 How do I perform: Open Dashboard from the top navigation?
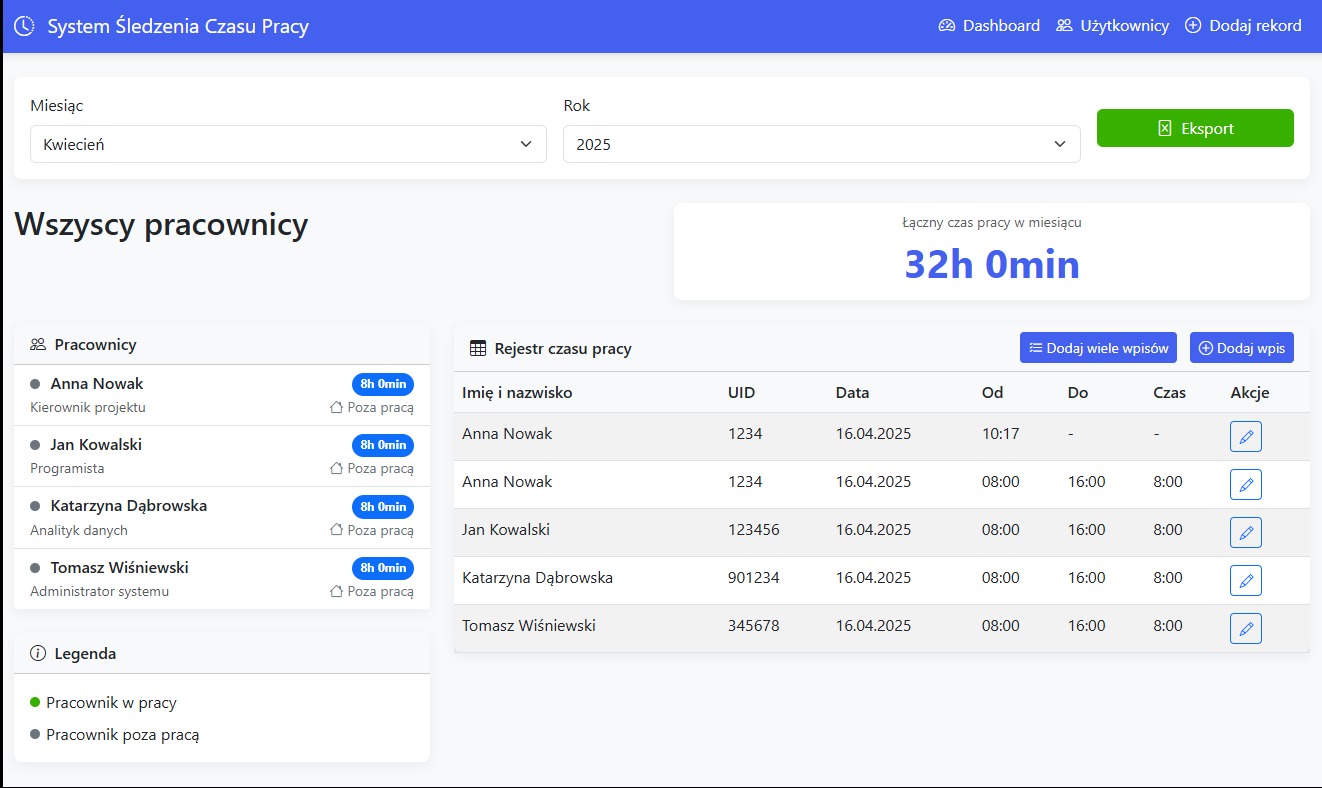click(x=989, y=26)
